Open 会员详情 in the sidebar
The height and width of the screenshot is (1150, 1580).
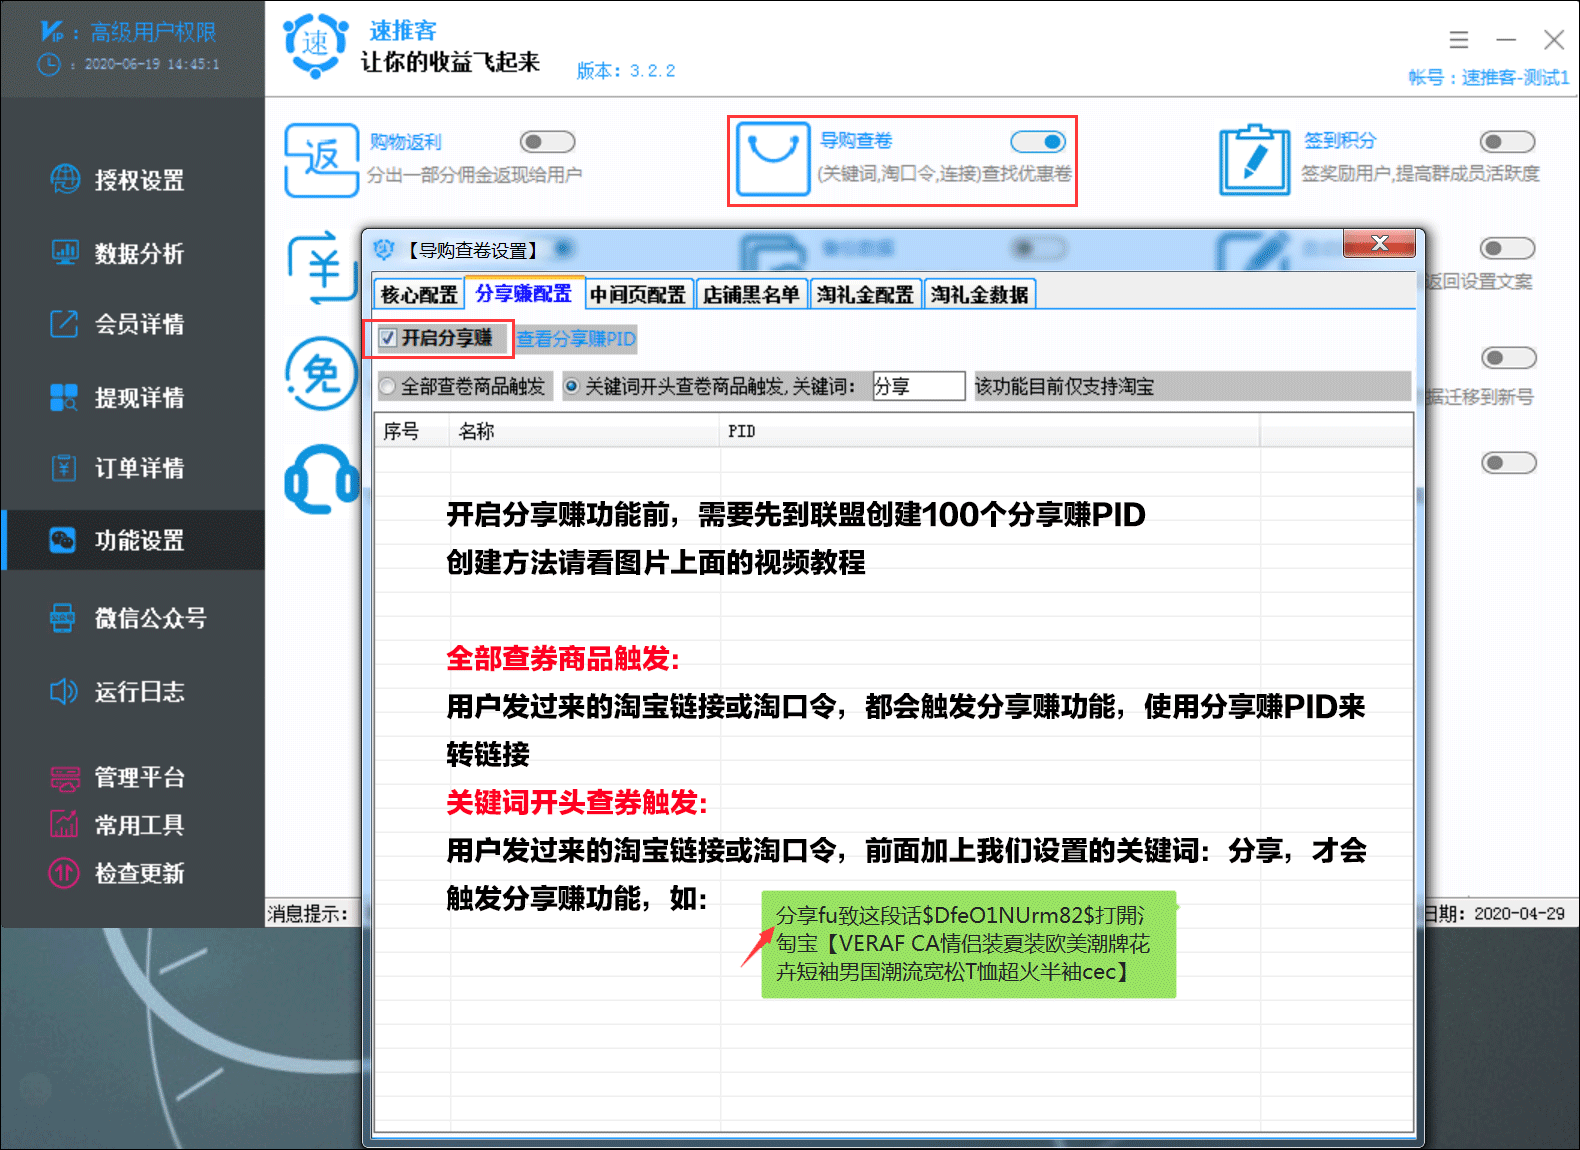coord(139,324)
